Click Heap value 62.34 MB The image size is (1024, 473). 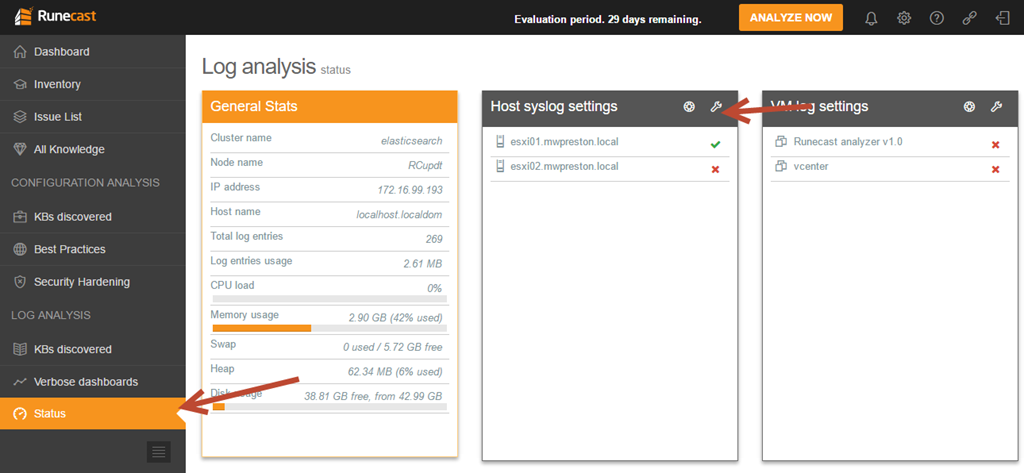(x=395, y=372)
